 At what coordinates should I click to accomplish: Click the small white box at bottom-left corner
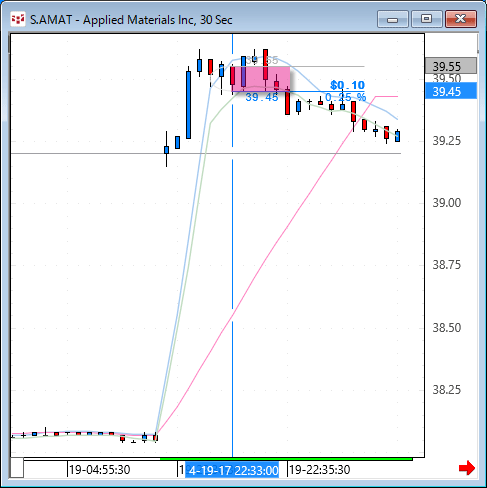coord(17,468)
